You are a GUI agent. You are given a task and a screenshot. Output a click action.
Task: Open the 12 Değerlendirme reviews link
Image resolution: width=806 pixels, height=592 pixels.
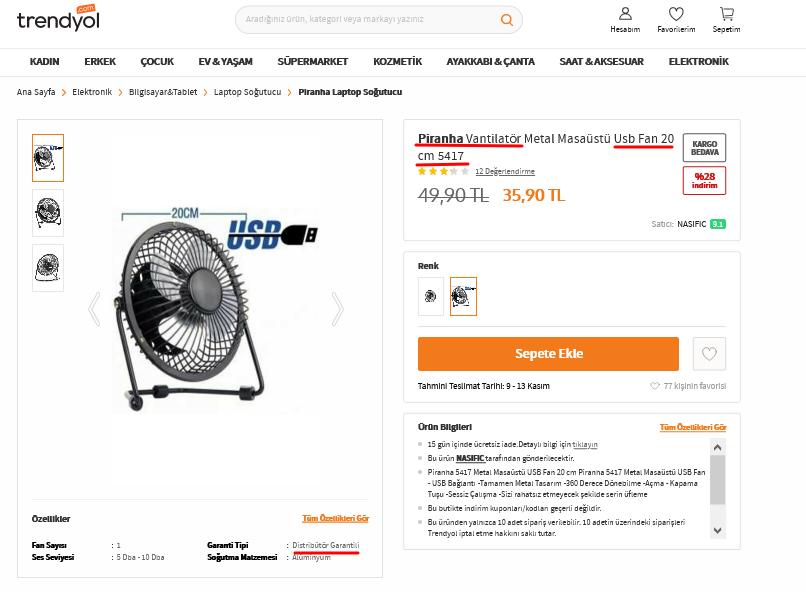click(504, 171)
